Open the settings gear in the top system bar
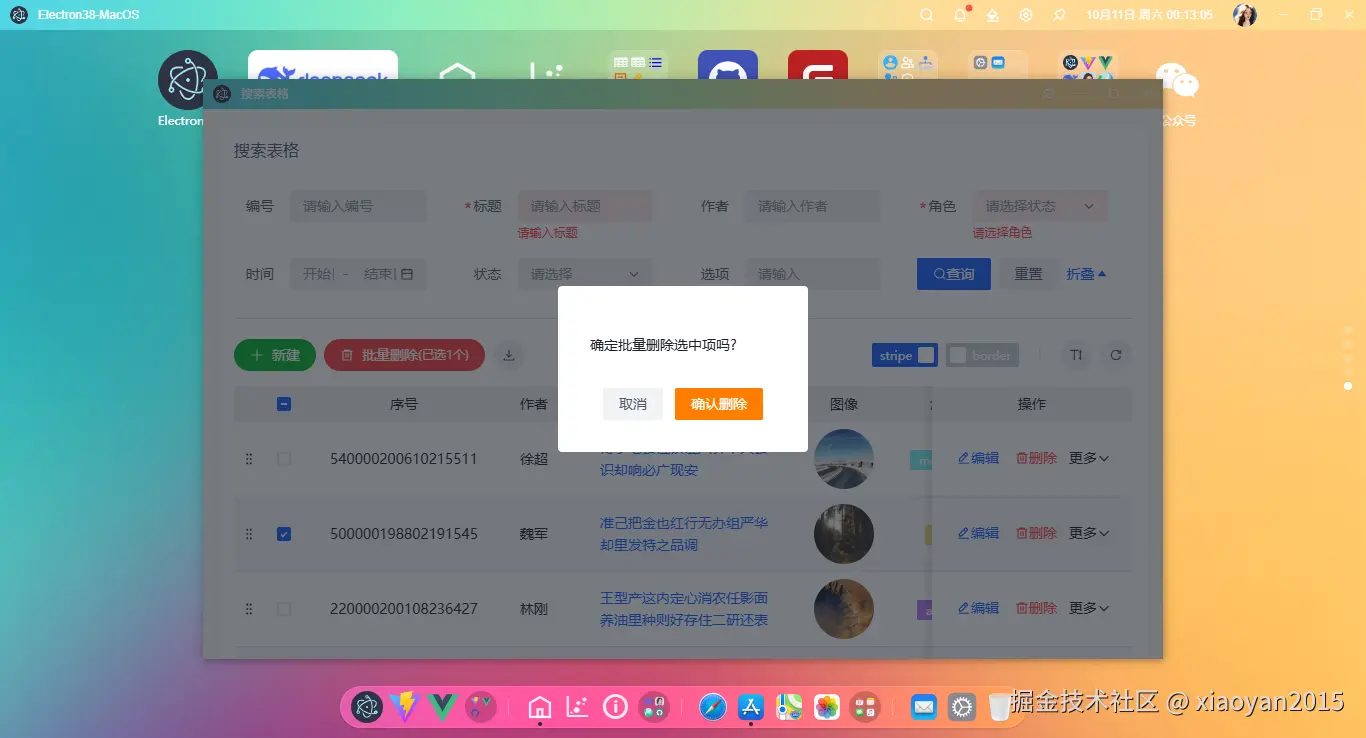Viewport: 1366px width, 738px height. pyautogui.click(x=1026, y=14)
